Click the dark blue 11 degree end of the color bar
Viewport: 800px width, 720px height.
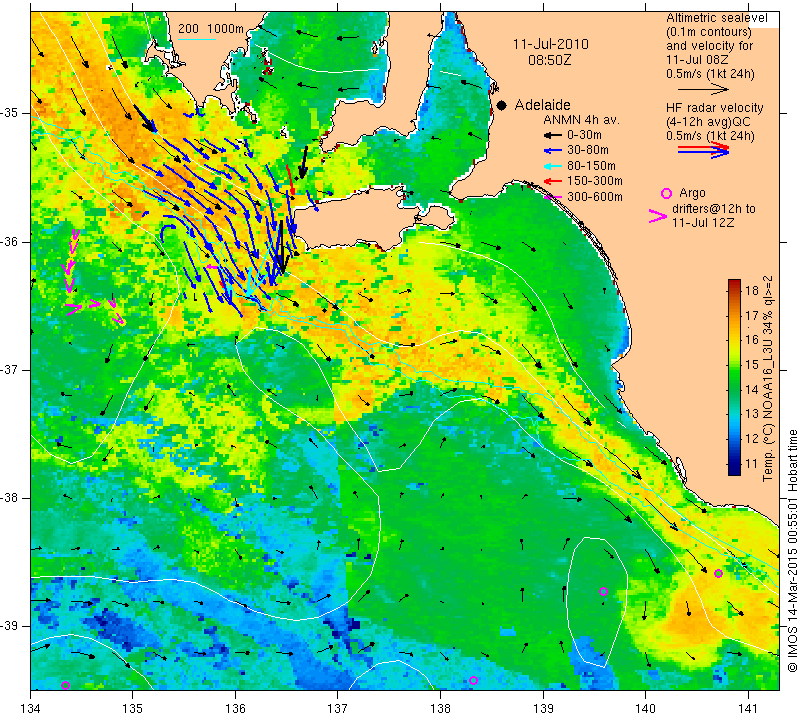pyautogui.click(x=734, y=470)
